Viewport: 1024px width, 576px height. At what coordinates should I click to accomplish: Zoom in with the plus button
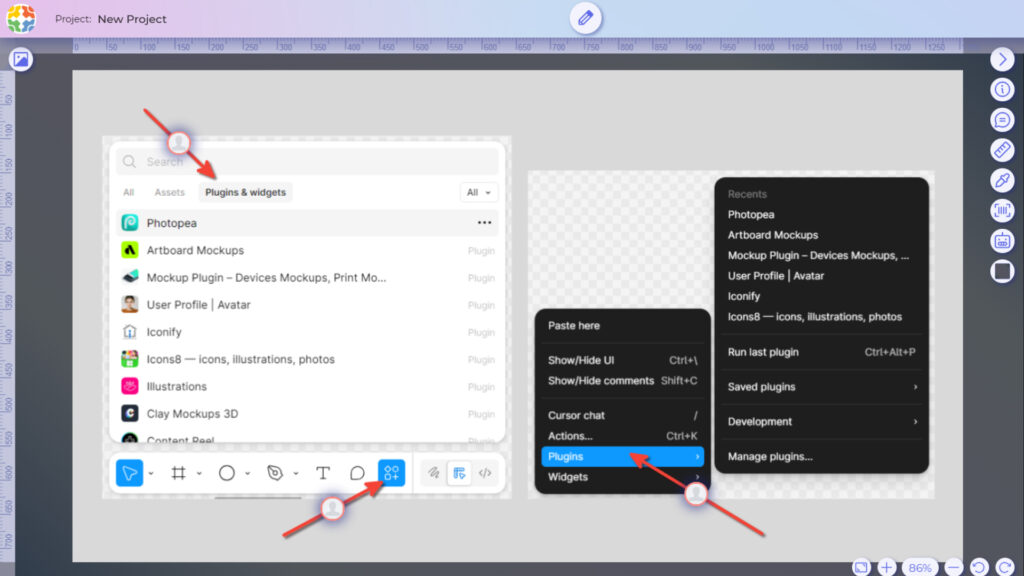(886, 567)
